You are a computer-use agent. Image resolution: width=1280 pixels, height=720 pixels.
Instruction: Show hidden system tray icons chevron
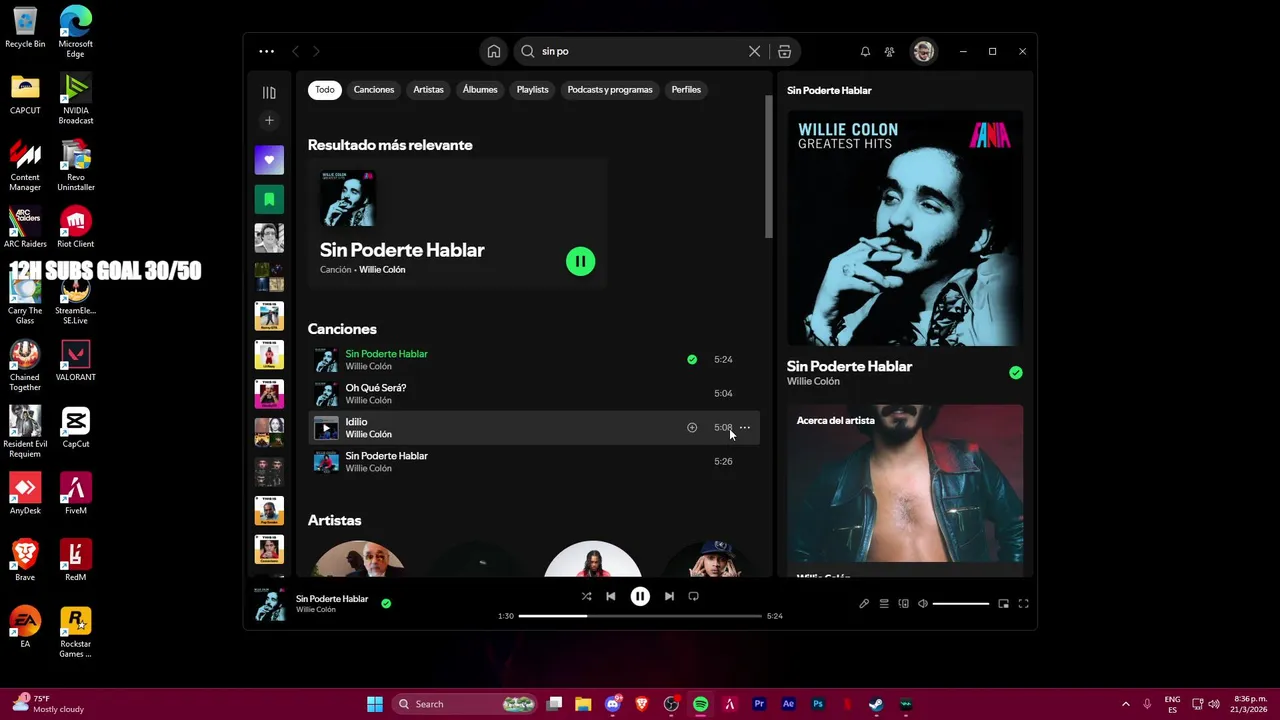[1126, 704]
